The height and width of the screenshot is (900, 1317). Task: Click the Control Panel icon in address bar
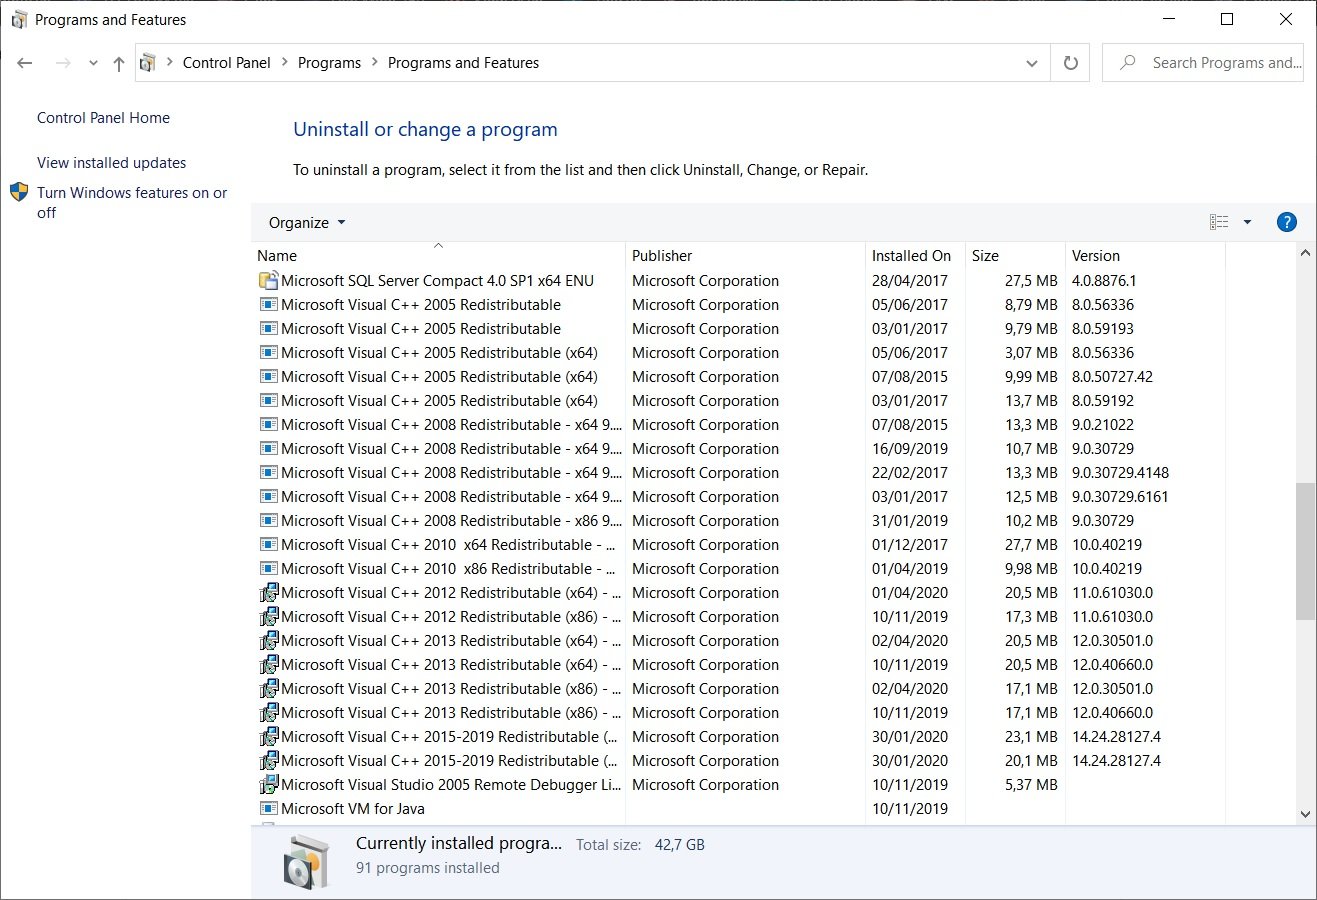click(x=148, y=63)
